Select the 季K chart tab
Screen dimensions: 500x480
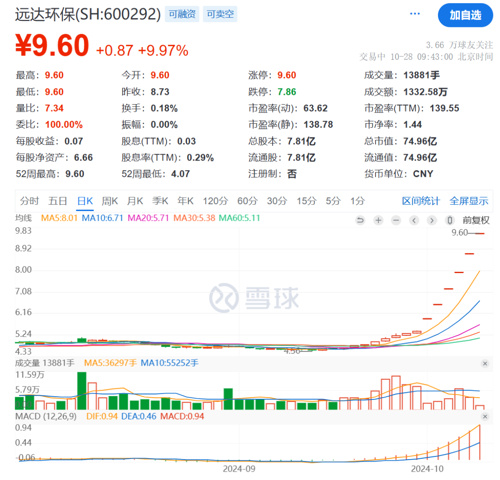point(160,201)
